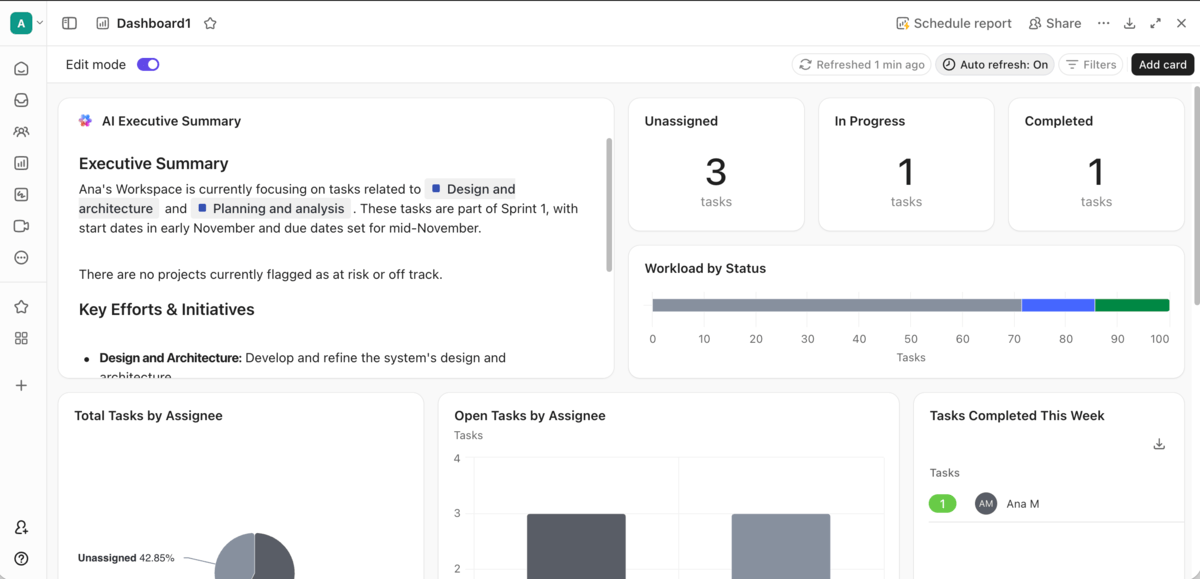Open the Clips video icon in the sidebar
1200x579 pixels.
[x=20, y=225]
